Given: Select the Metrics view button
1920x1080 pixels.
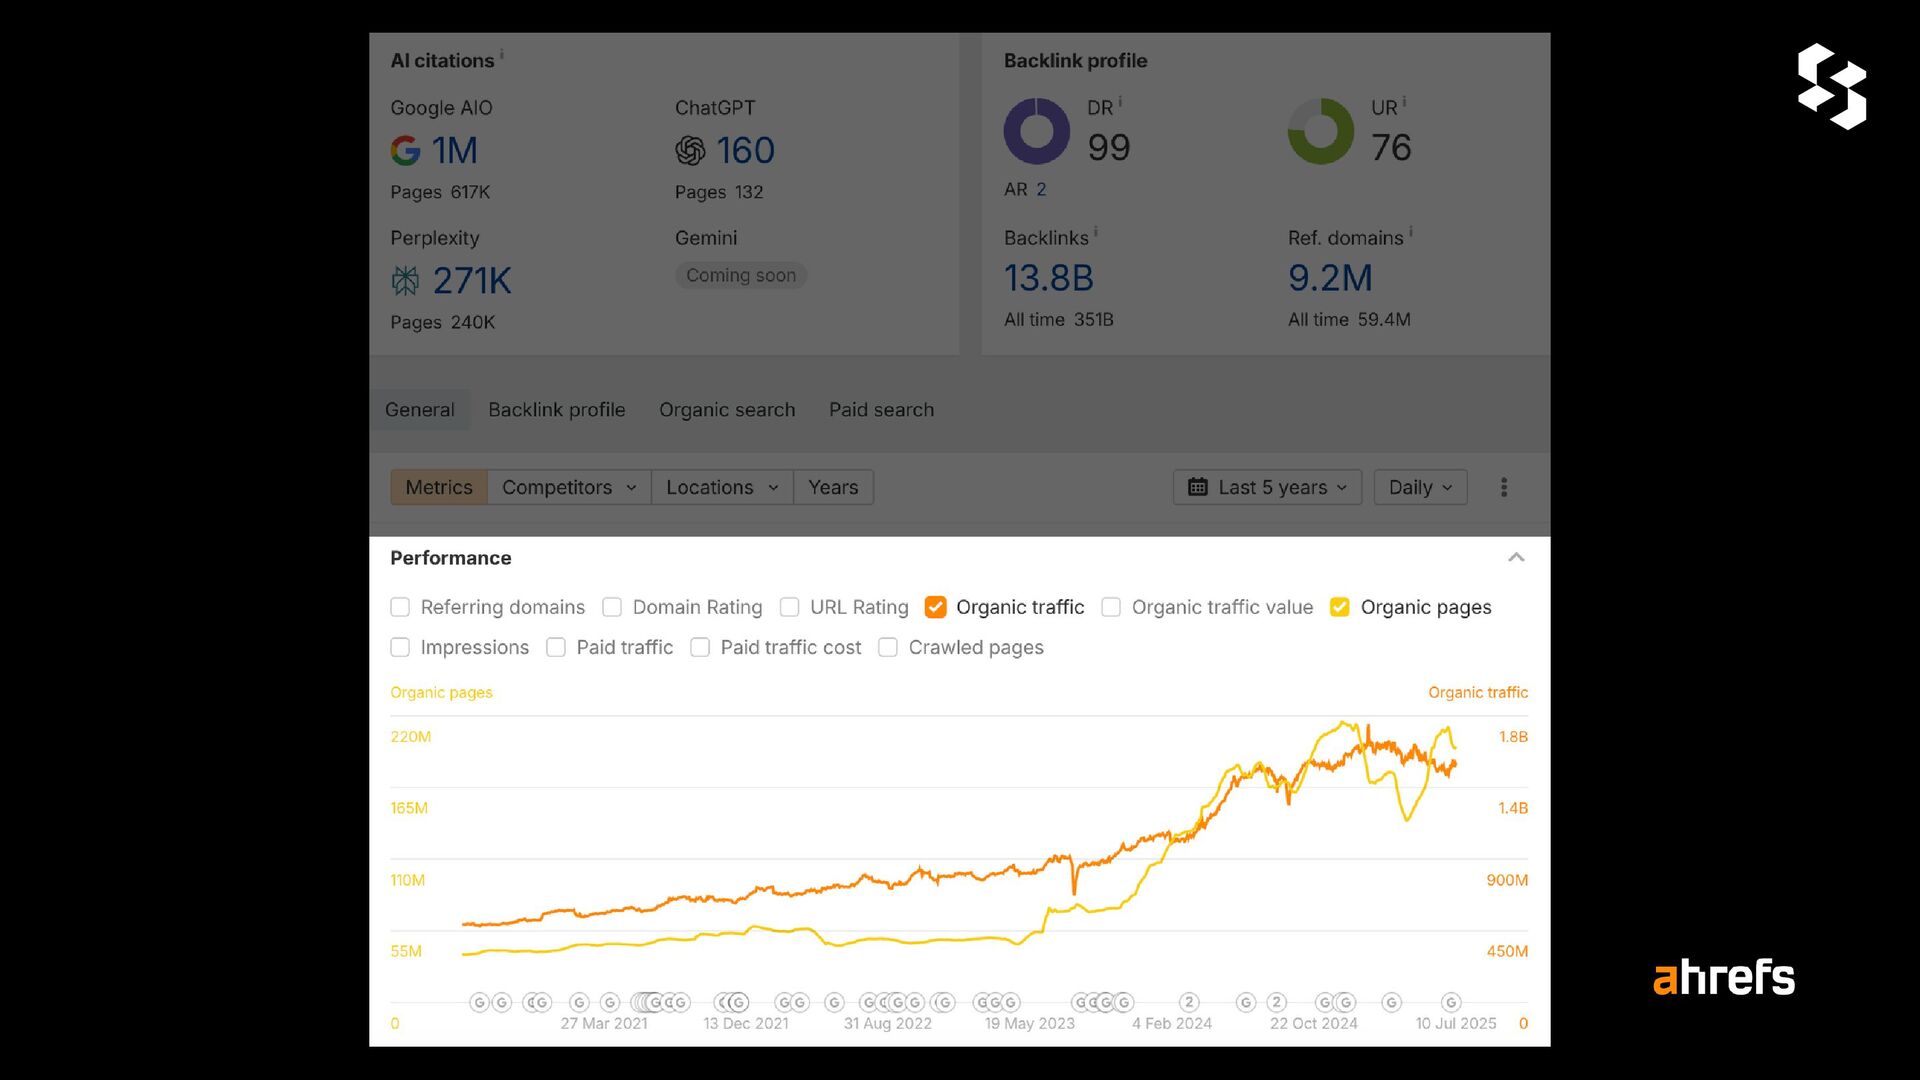Looking at the screenshot, I should (439, 487).
